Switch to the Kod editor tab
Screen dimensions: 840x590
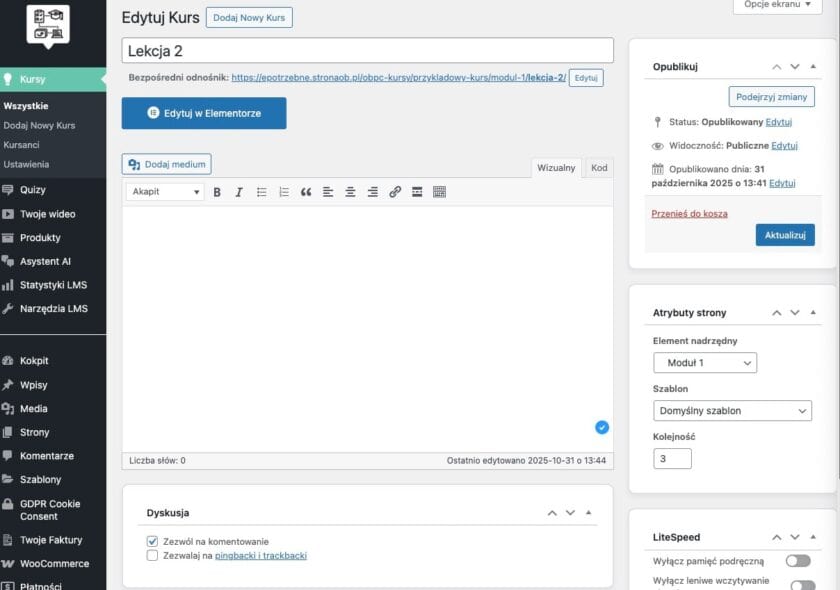point(598,167)
